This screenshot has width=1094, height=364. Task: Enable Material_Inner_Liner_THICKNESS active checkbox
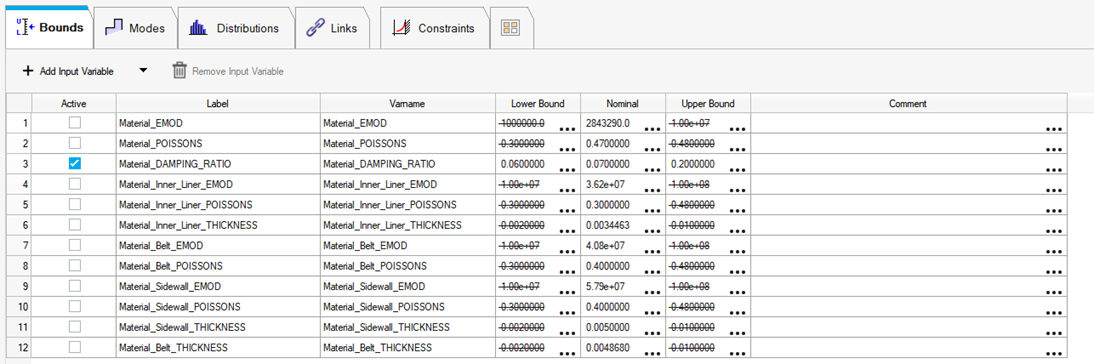(x=75, y=225)
